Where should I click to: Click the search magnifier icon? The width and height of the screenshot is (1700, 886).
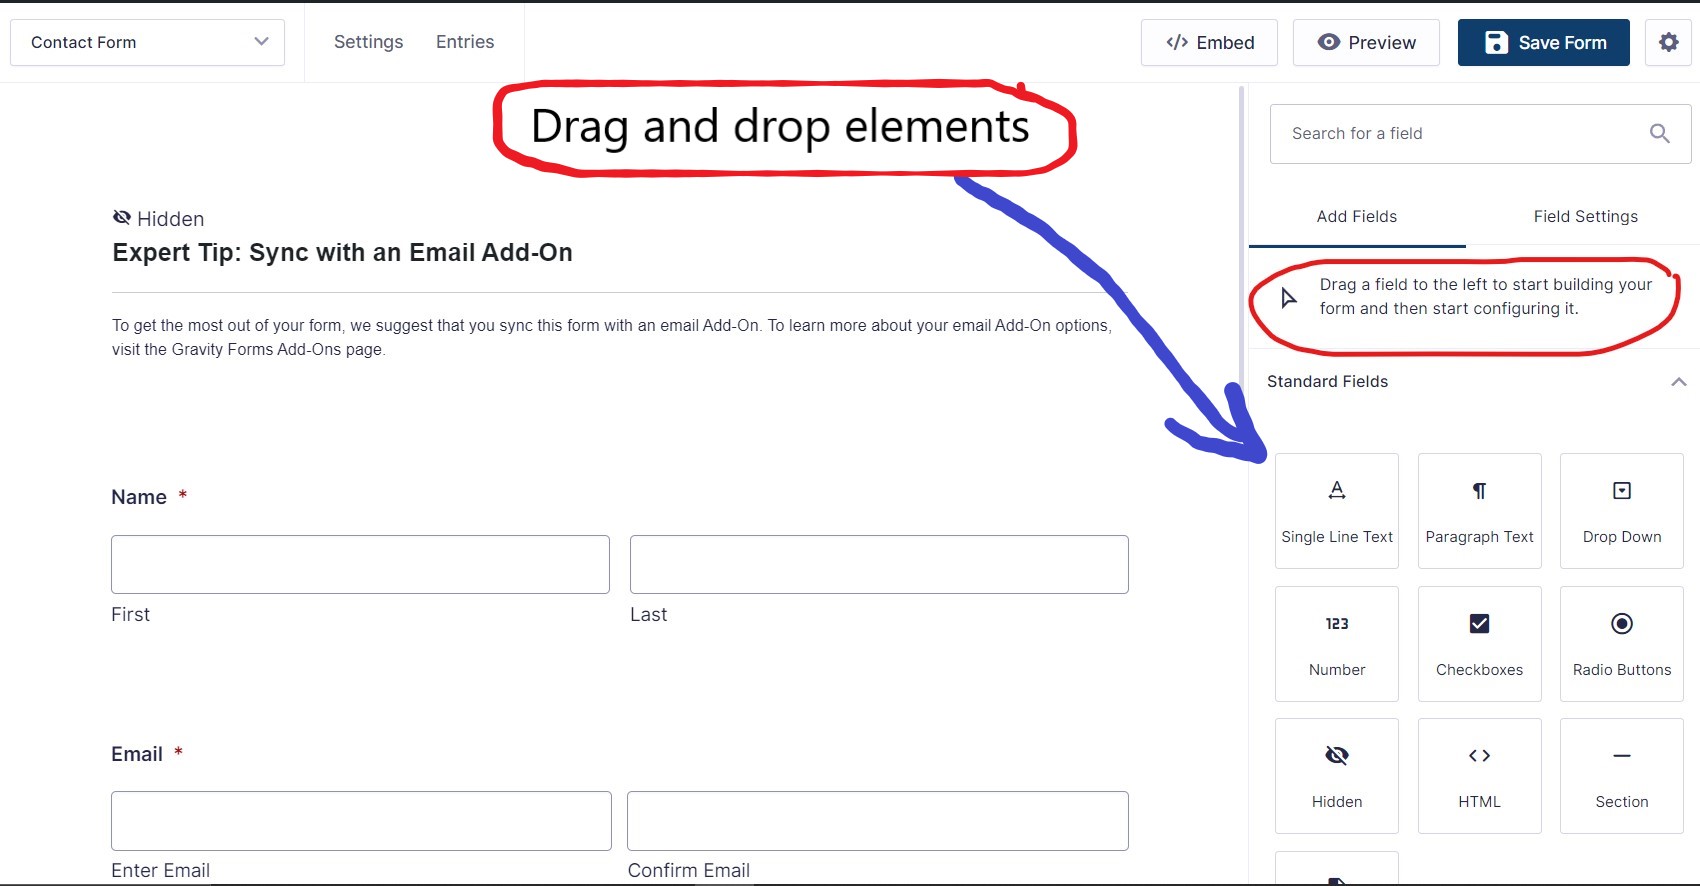coord(1660,133)
